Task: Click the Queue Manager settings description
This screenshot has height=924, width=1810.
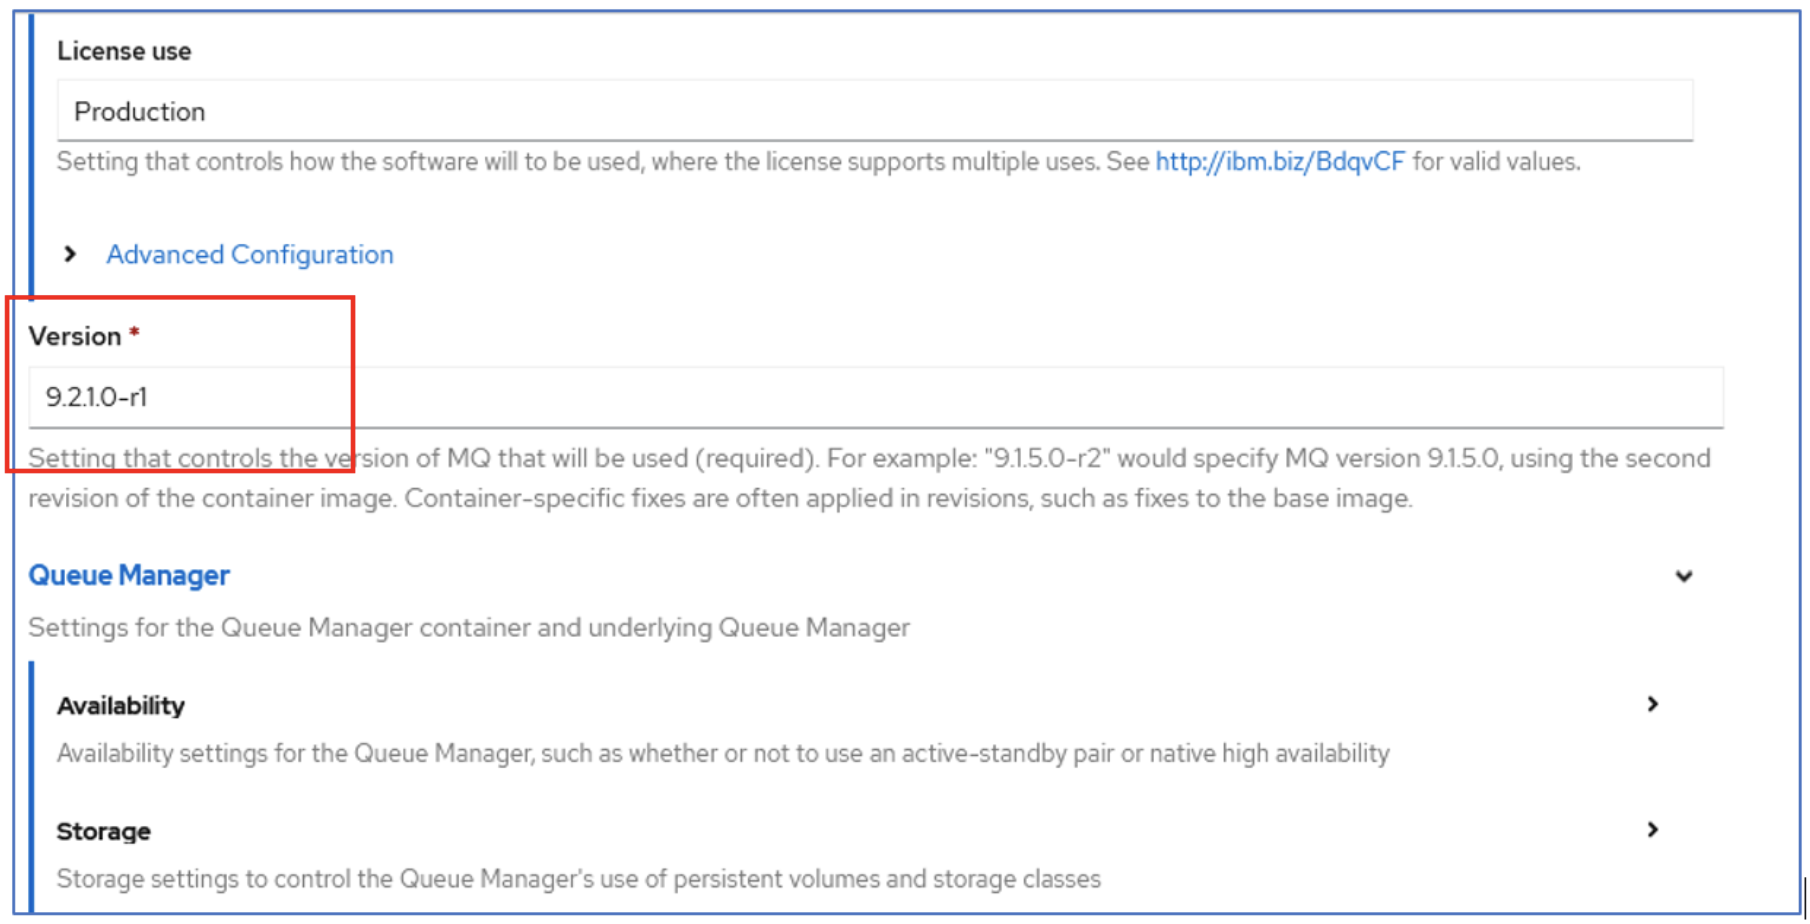Action: tap(469, 628)
